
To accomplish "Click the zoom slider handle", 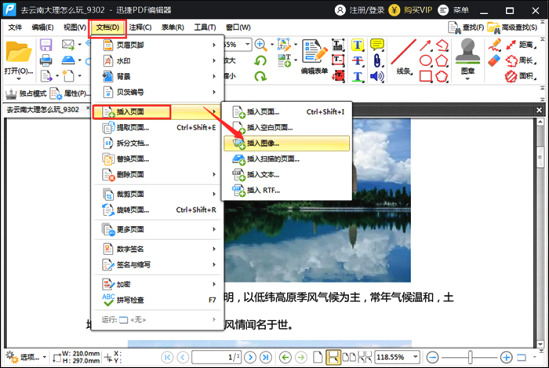I will (470, 357).
